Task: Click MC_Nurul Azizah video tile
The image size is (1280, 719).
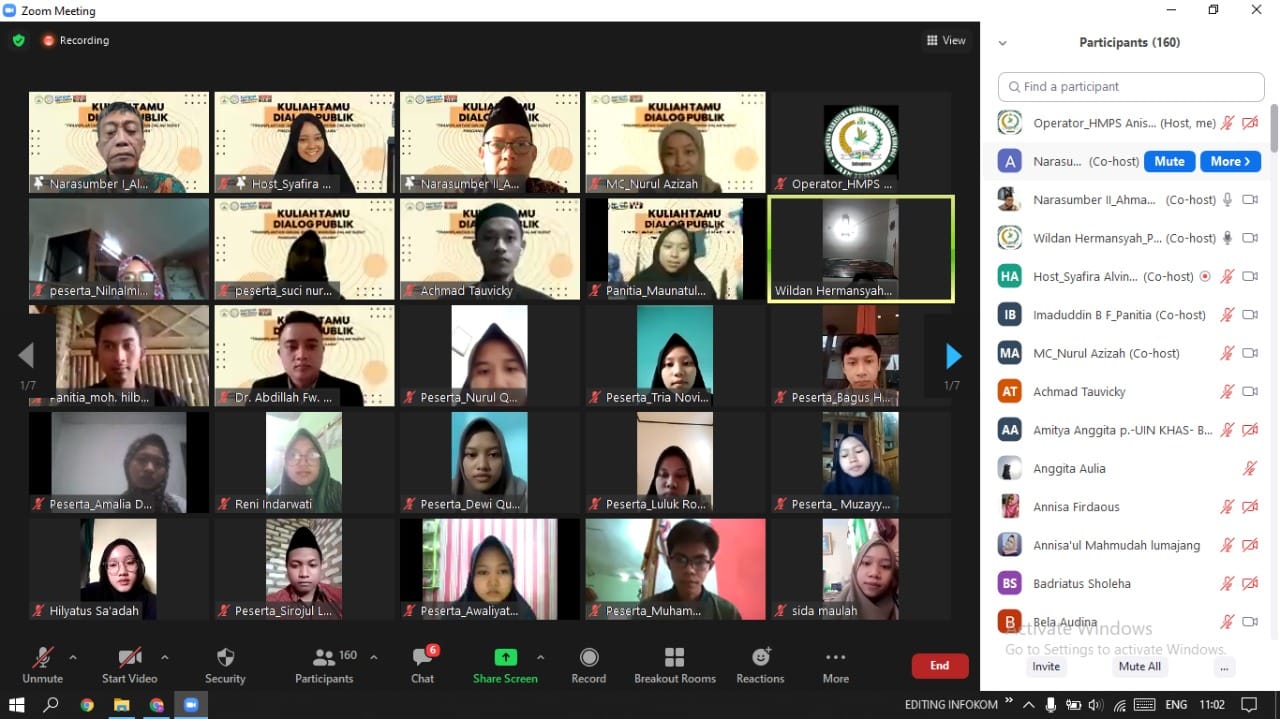Action: [x=675, y=142]
